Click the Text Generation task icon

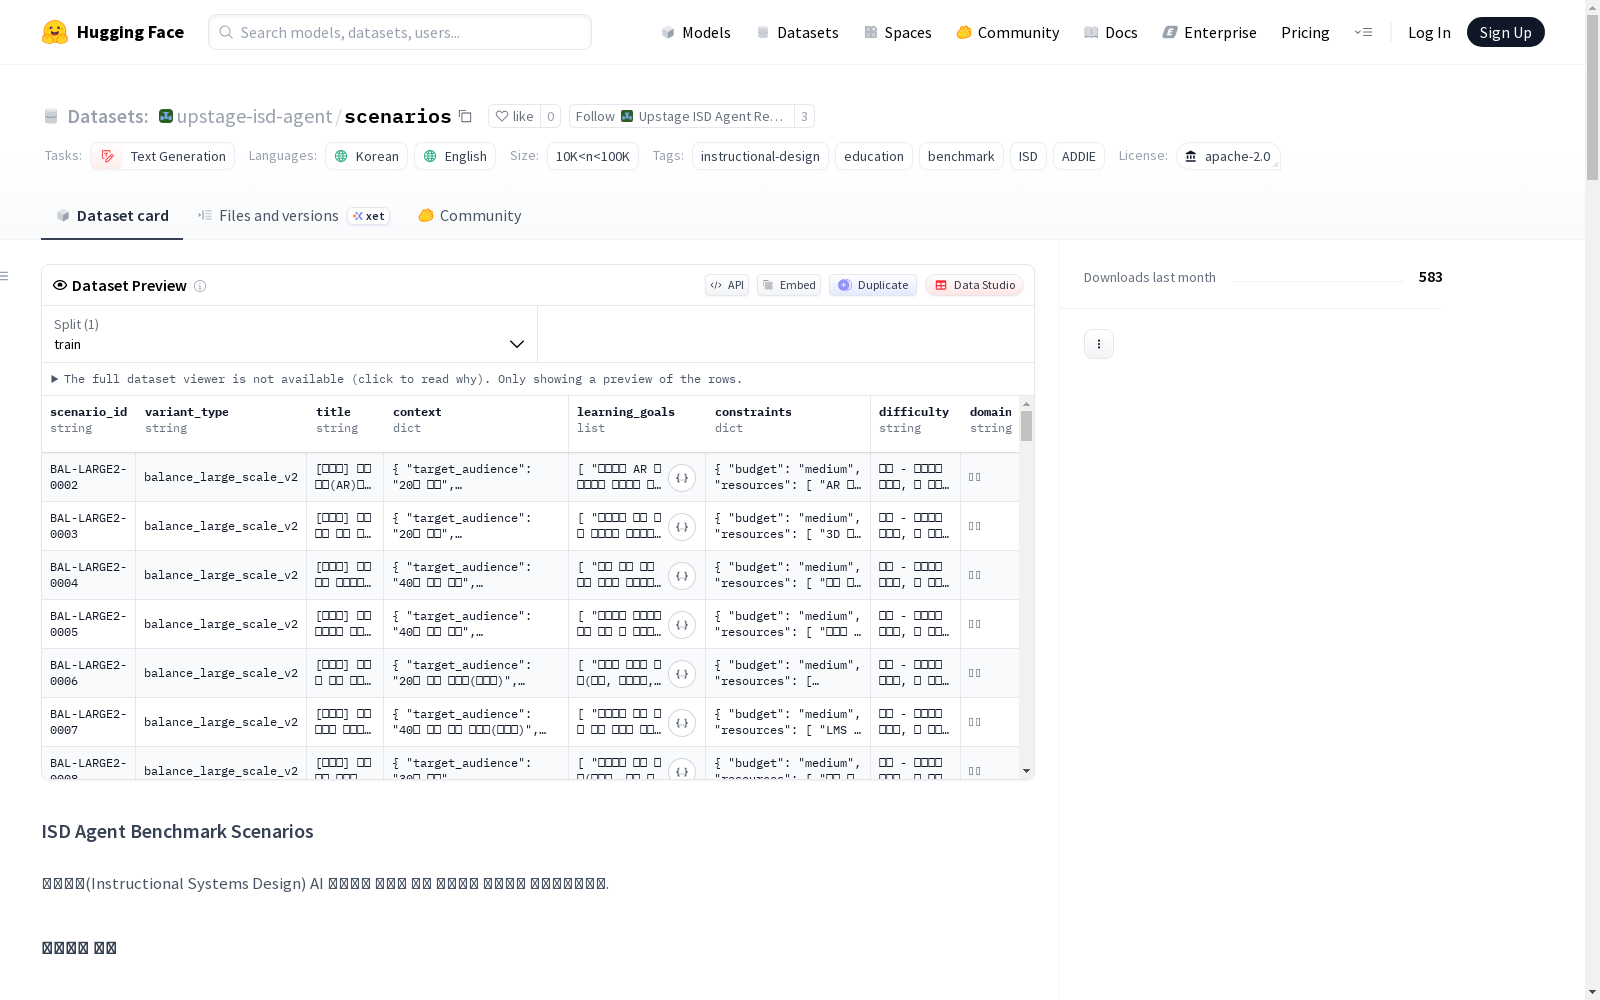pyautogui.click(x=108, y=156)
